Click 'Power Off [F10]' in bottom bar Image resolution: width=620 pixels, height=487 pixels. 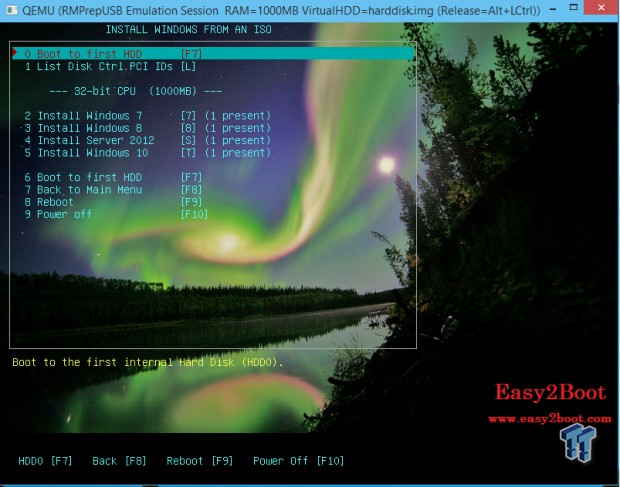(299, 461)
